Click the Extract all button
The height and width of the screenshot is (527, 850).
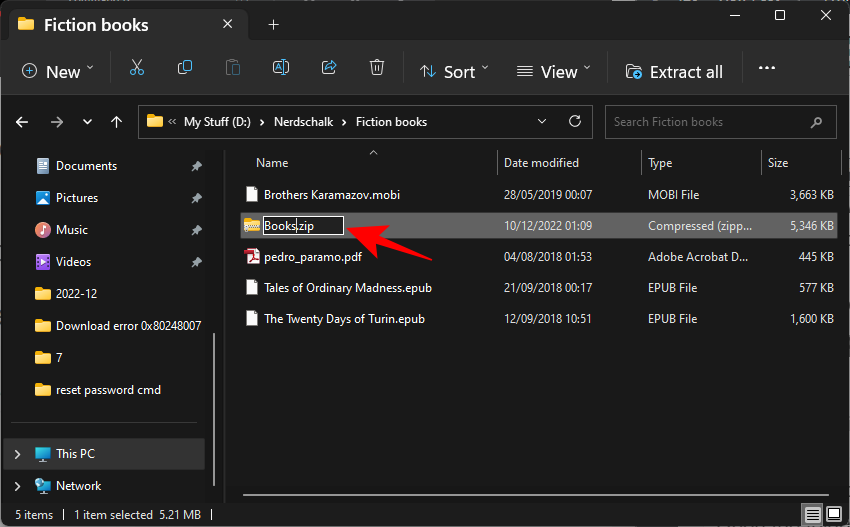pos(674,71)
